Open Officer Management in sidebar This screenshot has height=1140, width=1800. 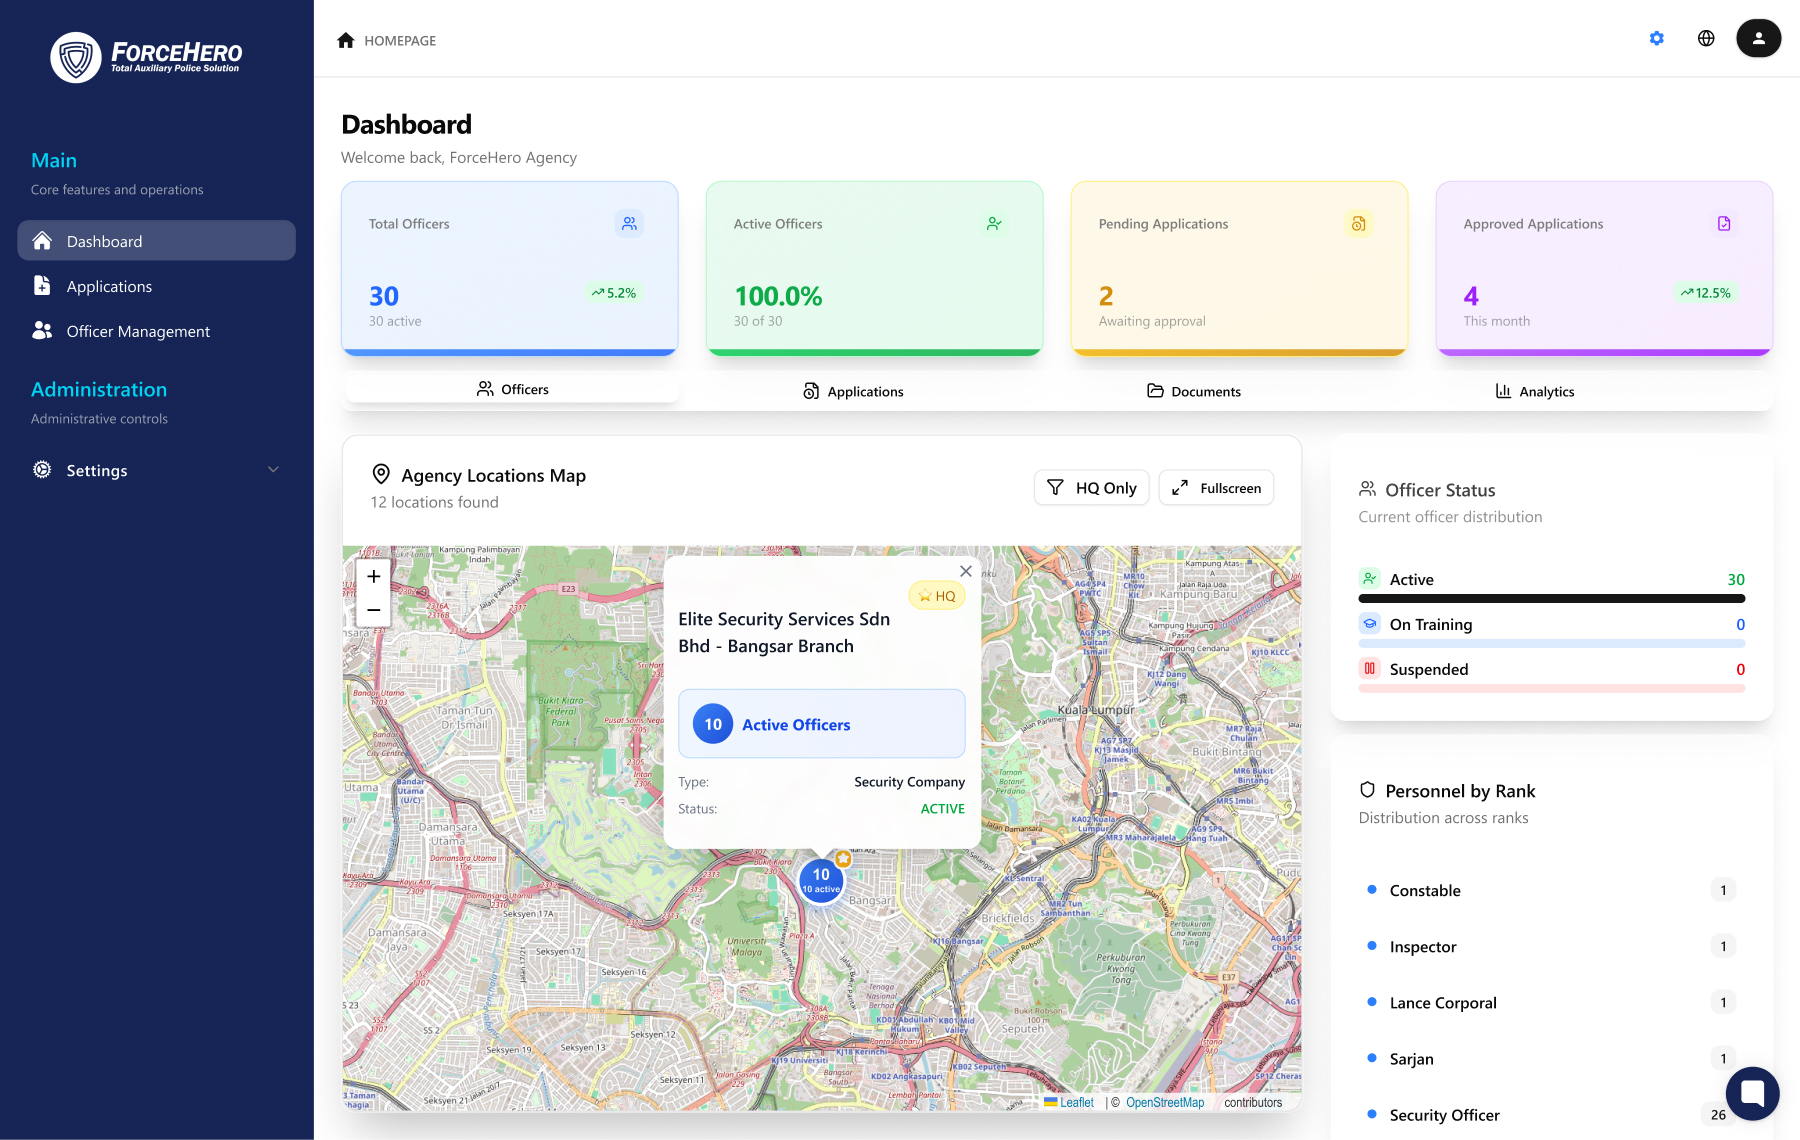138,332
